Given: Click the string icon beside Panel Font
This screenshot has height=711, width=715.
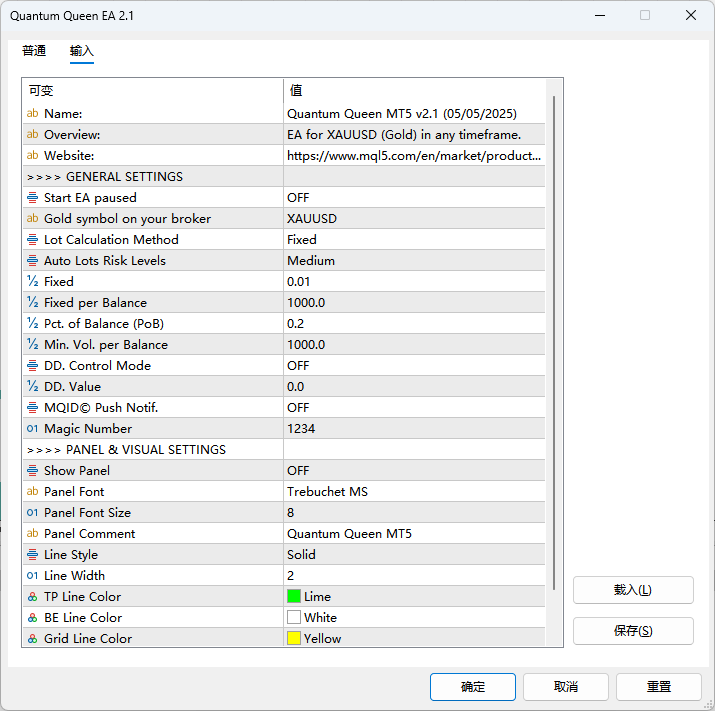Looking at the screenshot, I should [32, 492].
